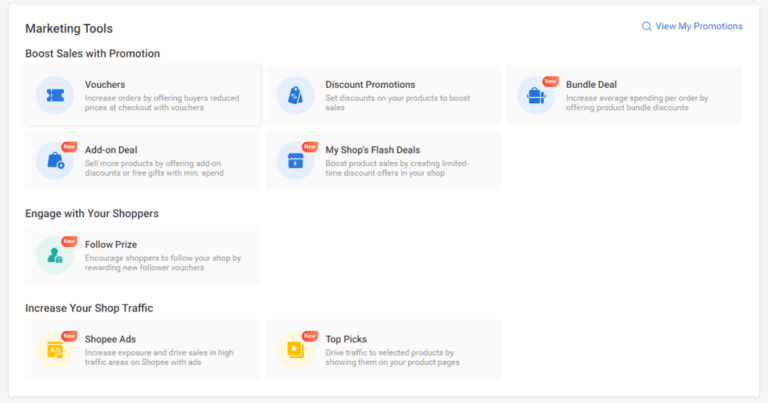
Task: Click the Shopee Ads icon
Action: click(55, 349)
